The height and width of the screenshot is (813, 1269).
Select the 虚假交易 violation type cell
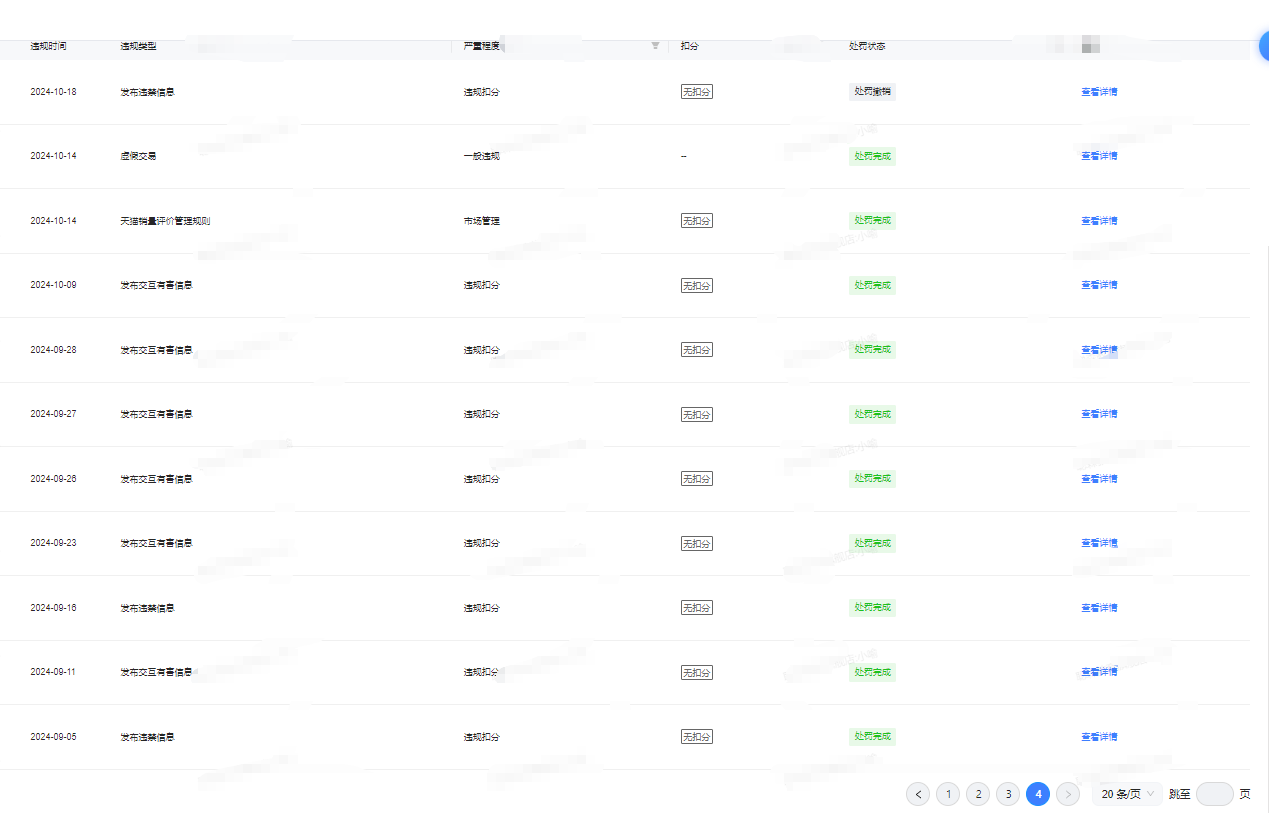pos(138,156)
